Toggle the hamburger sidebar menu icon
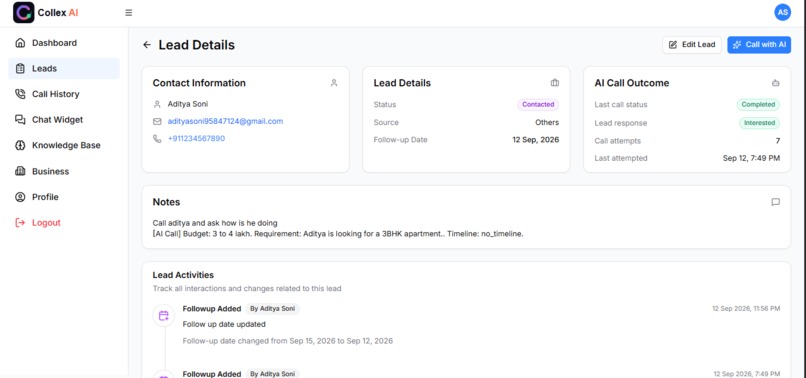Image resolution: width=806 pixels, height=378 pixels. [129, 12]
